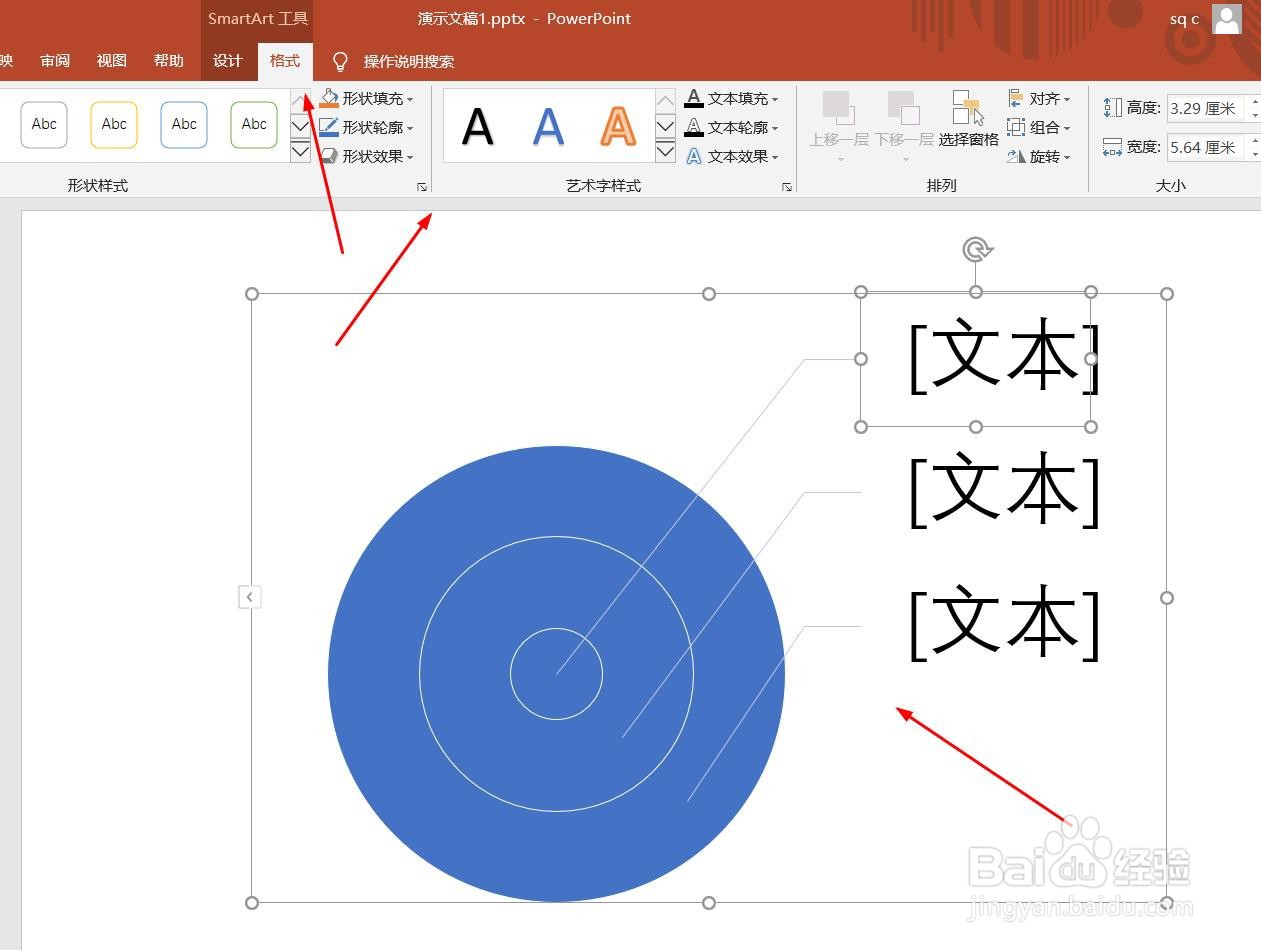Open the 组合 group menu

(1040, 127)
